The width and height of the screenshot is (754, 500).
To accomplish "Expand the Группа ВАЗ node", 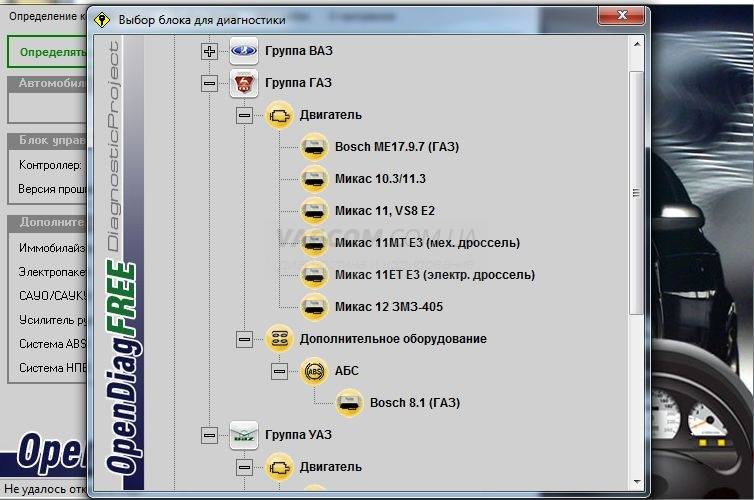I will [x=209, y=51].
